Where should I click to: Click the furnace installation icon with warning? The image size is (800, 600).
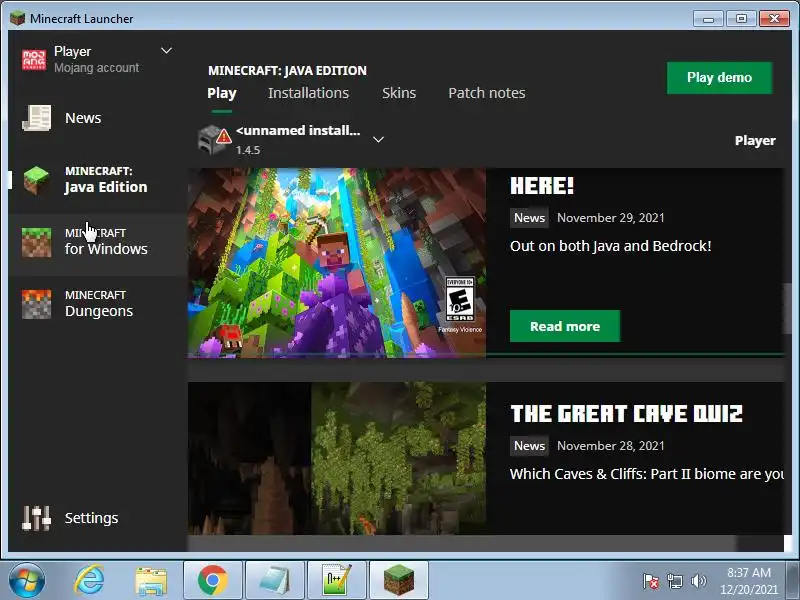point(214,139)
